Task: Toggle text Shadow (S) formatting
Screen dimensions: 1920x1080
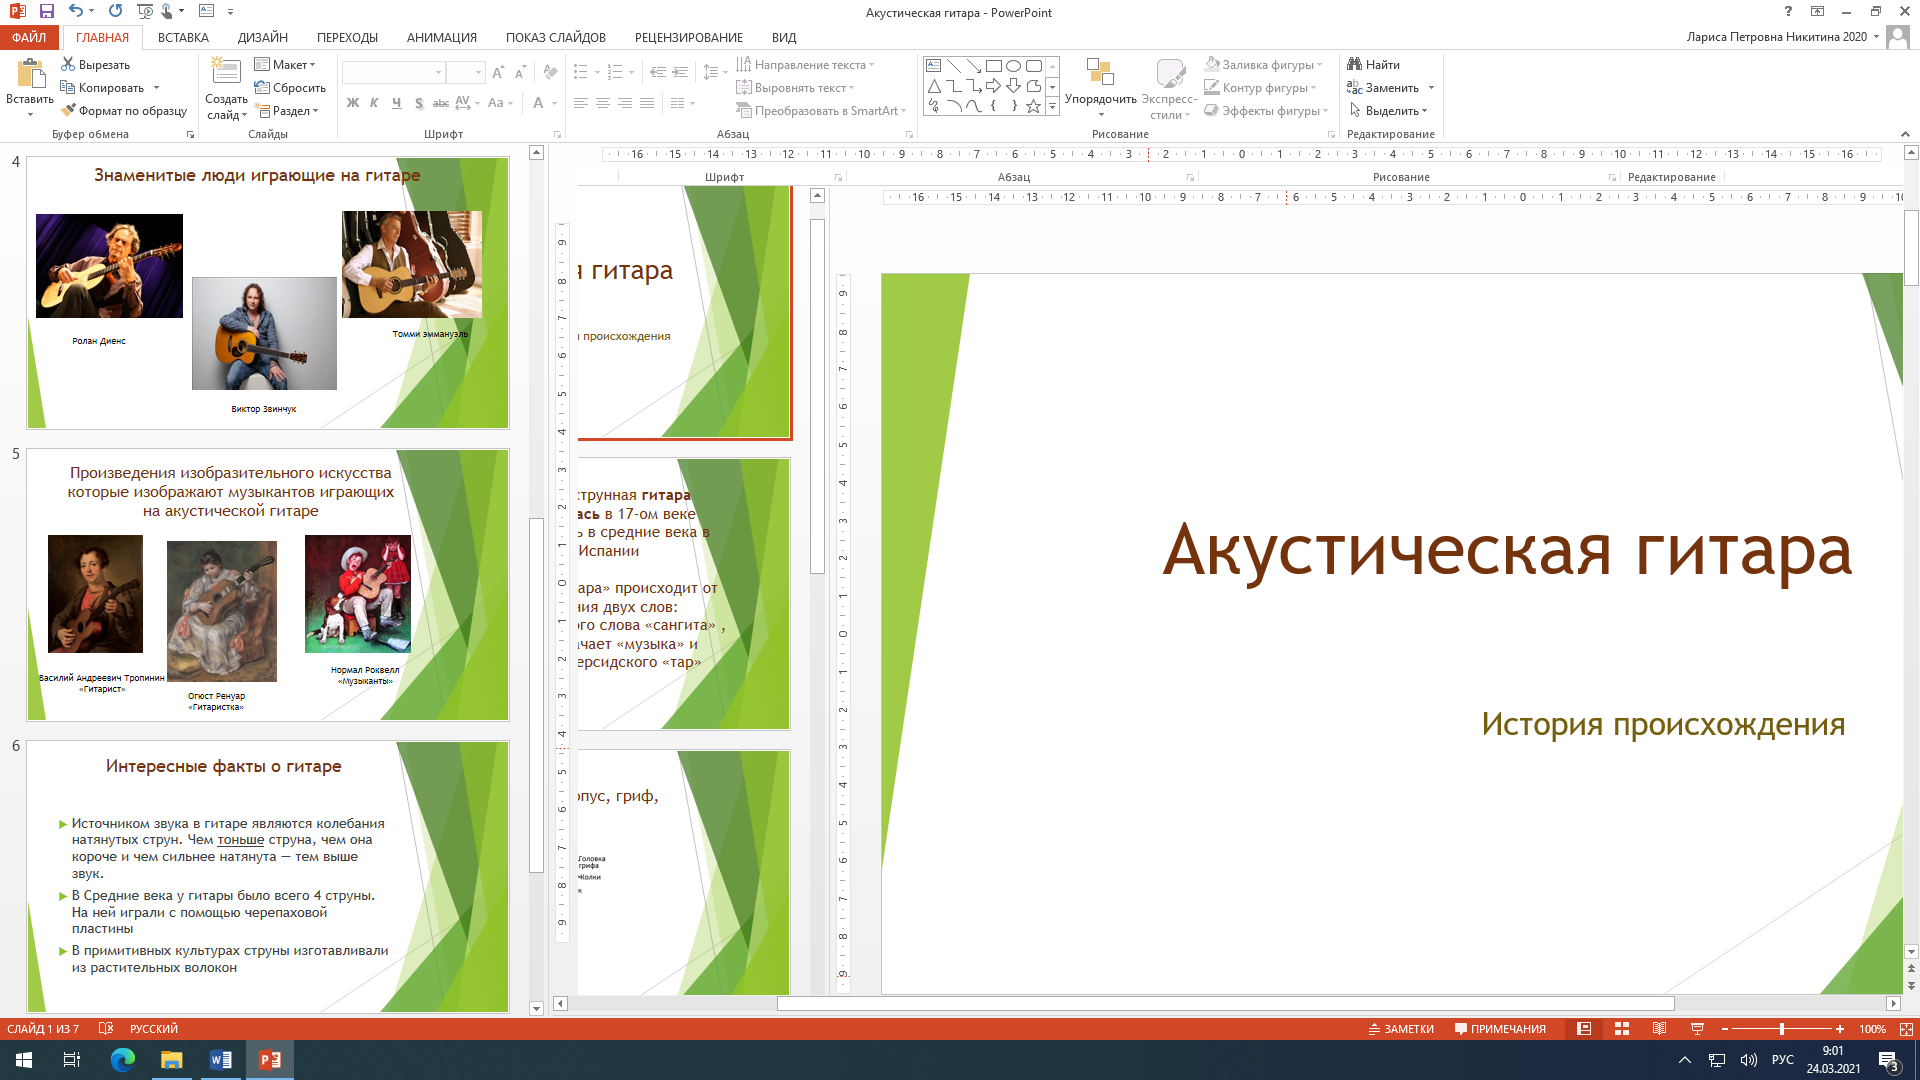Action: pyautogui.click(x=418, y=103)
